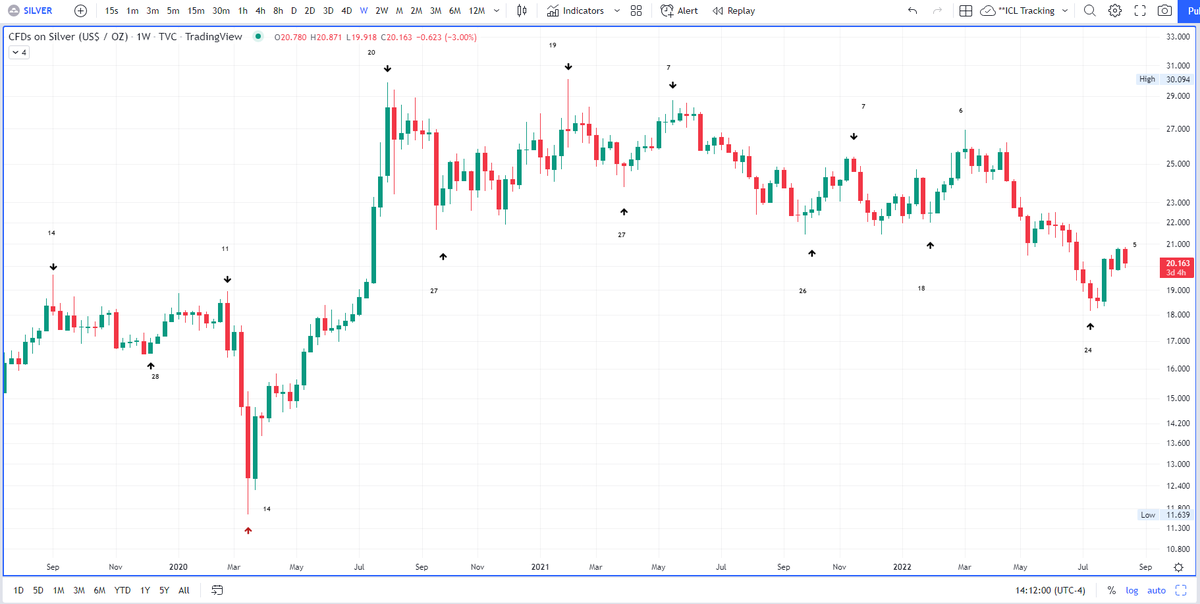Select the 15m interval
Screen dimensions: 1200x604
tap(197, 11)
